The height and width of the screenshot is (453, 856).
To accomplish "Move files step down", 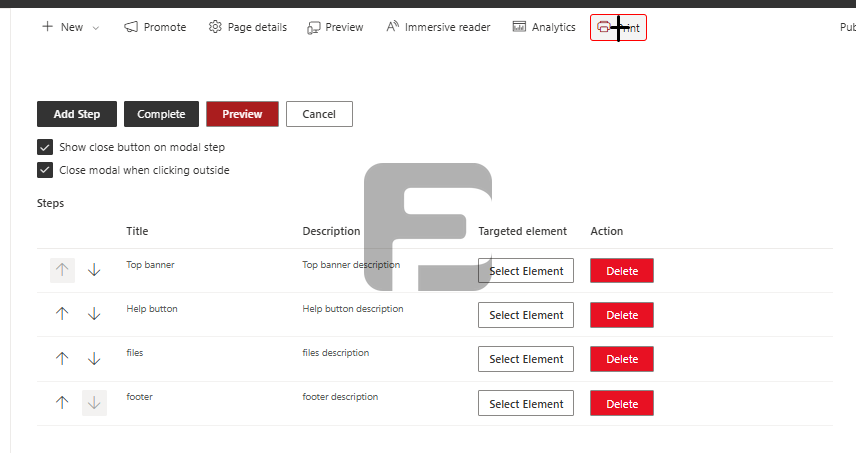I will coord(94,358).
